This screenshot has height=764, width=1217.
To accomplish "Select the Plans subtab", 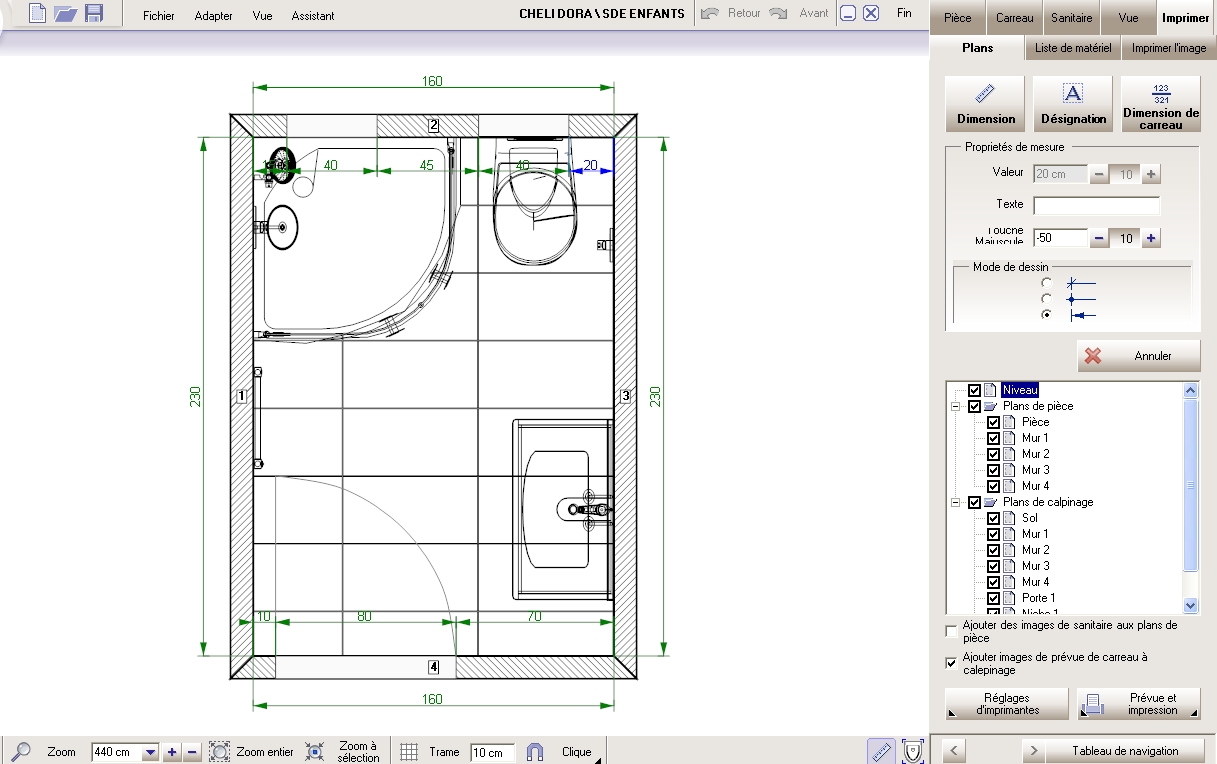I will (x=977, y=48).
